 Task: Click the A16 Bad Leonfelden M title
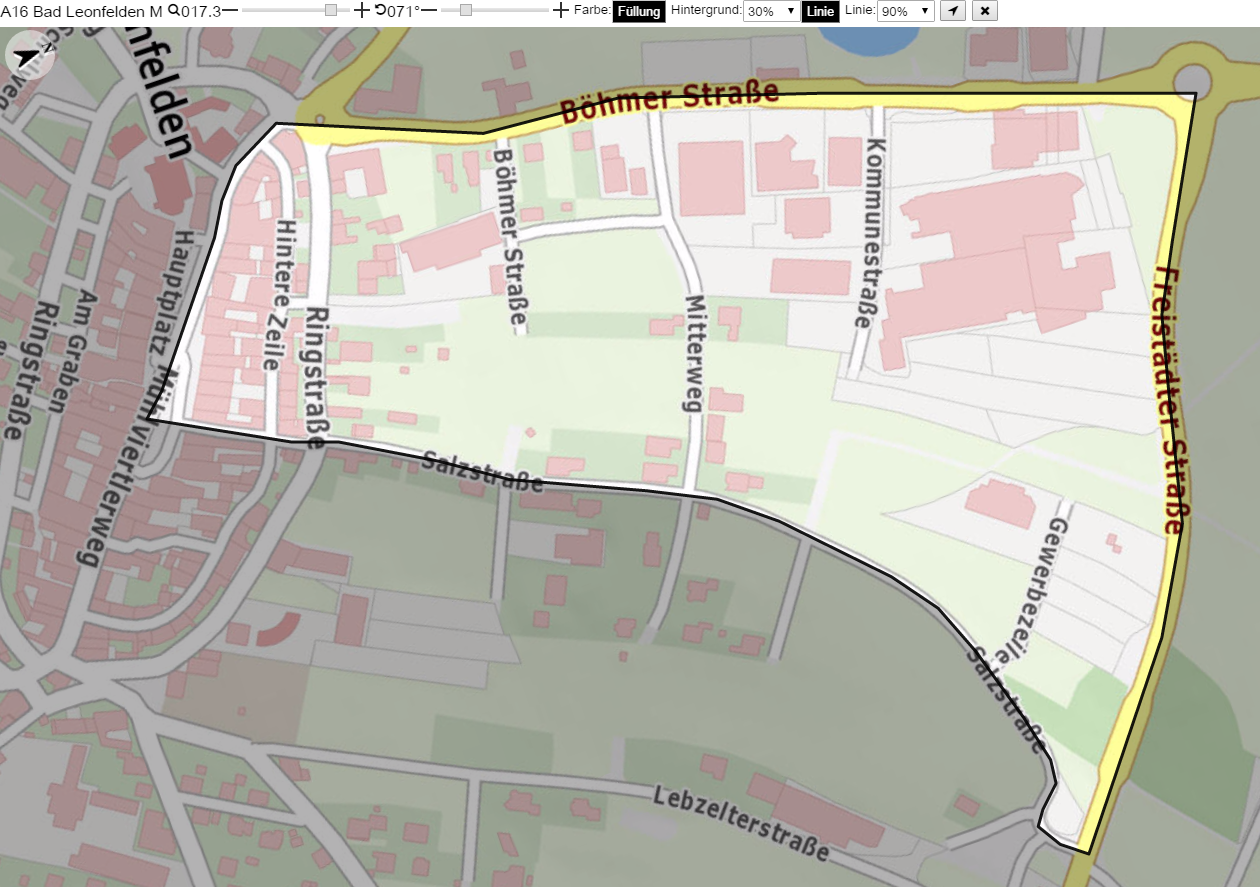pos(81,11)
